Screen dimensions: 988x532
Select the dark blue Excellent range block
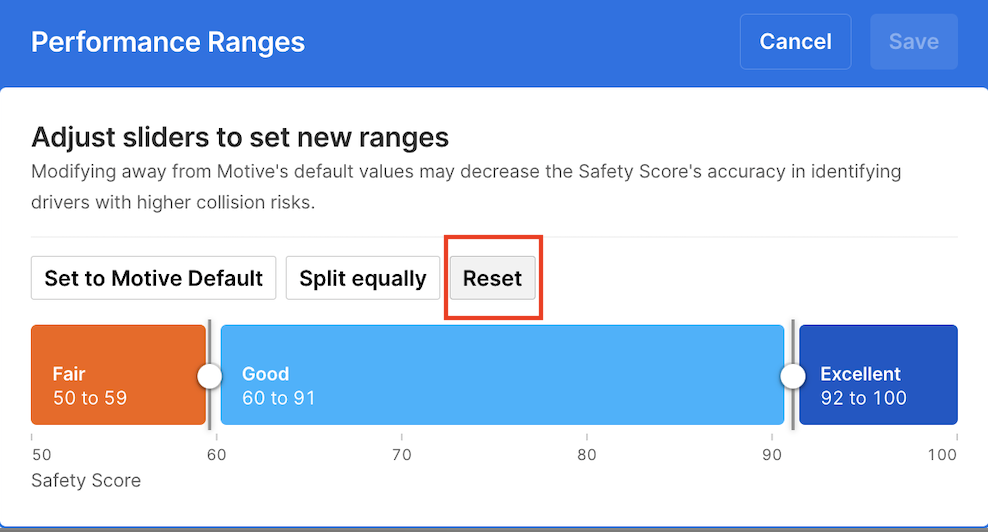[878, 375]
